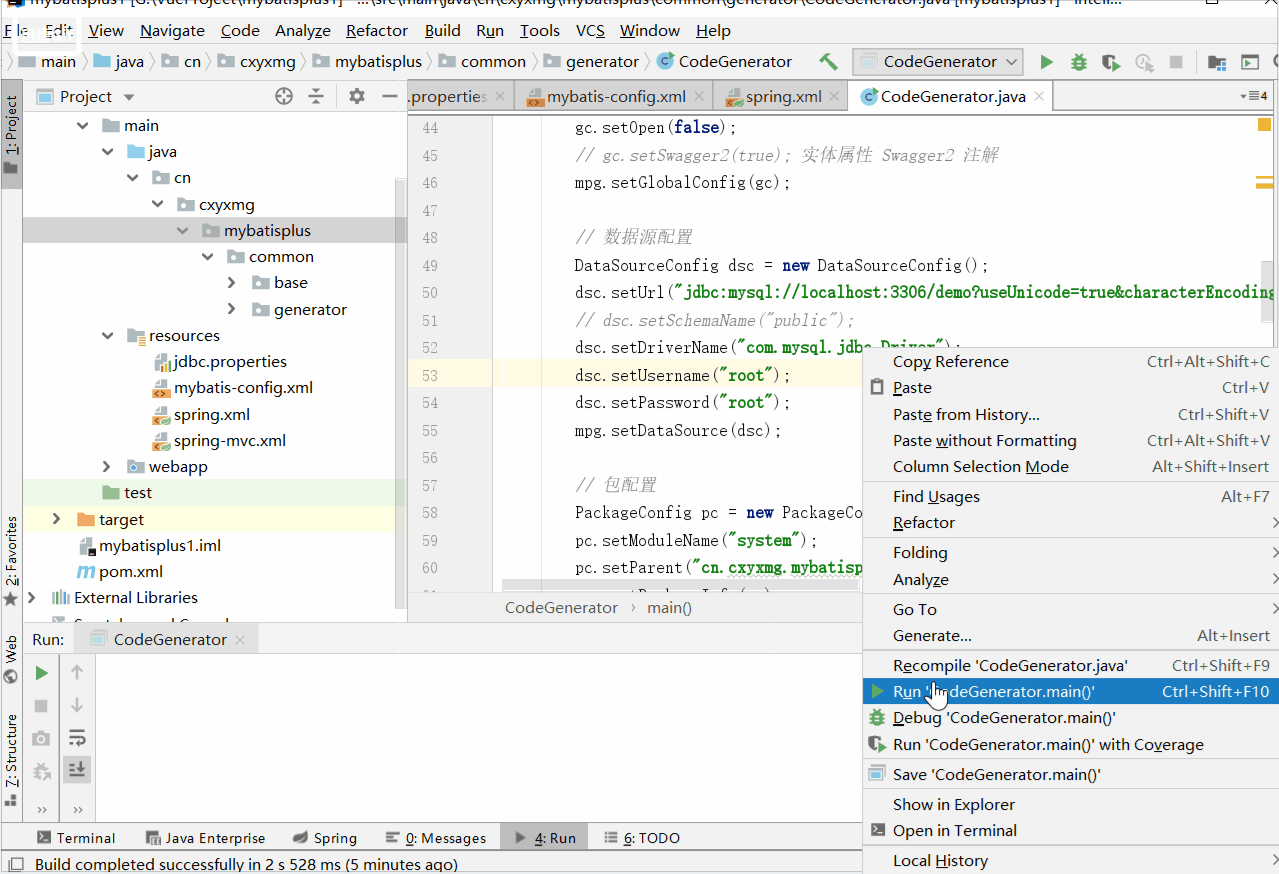The width and height of the screenshot is (1279, 874).
Task: Click the down stack trace arrow
Action: click(77, 706)
